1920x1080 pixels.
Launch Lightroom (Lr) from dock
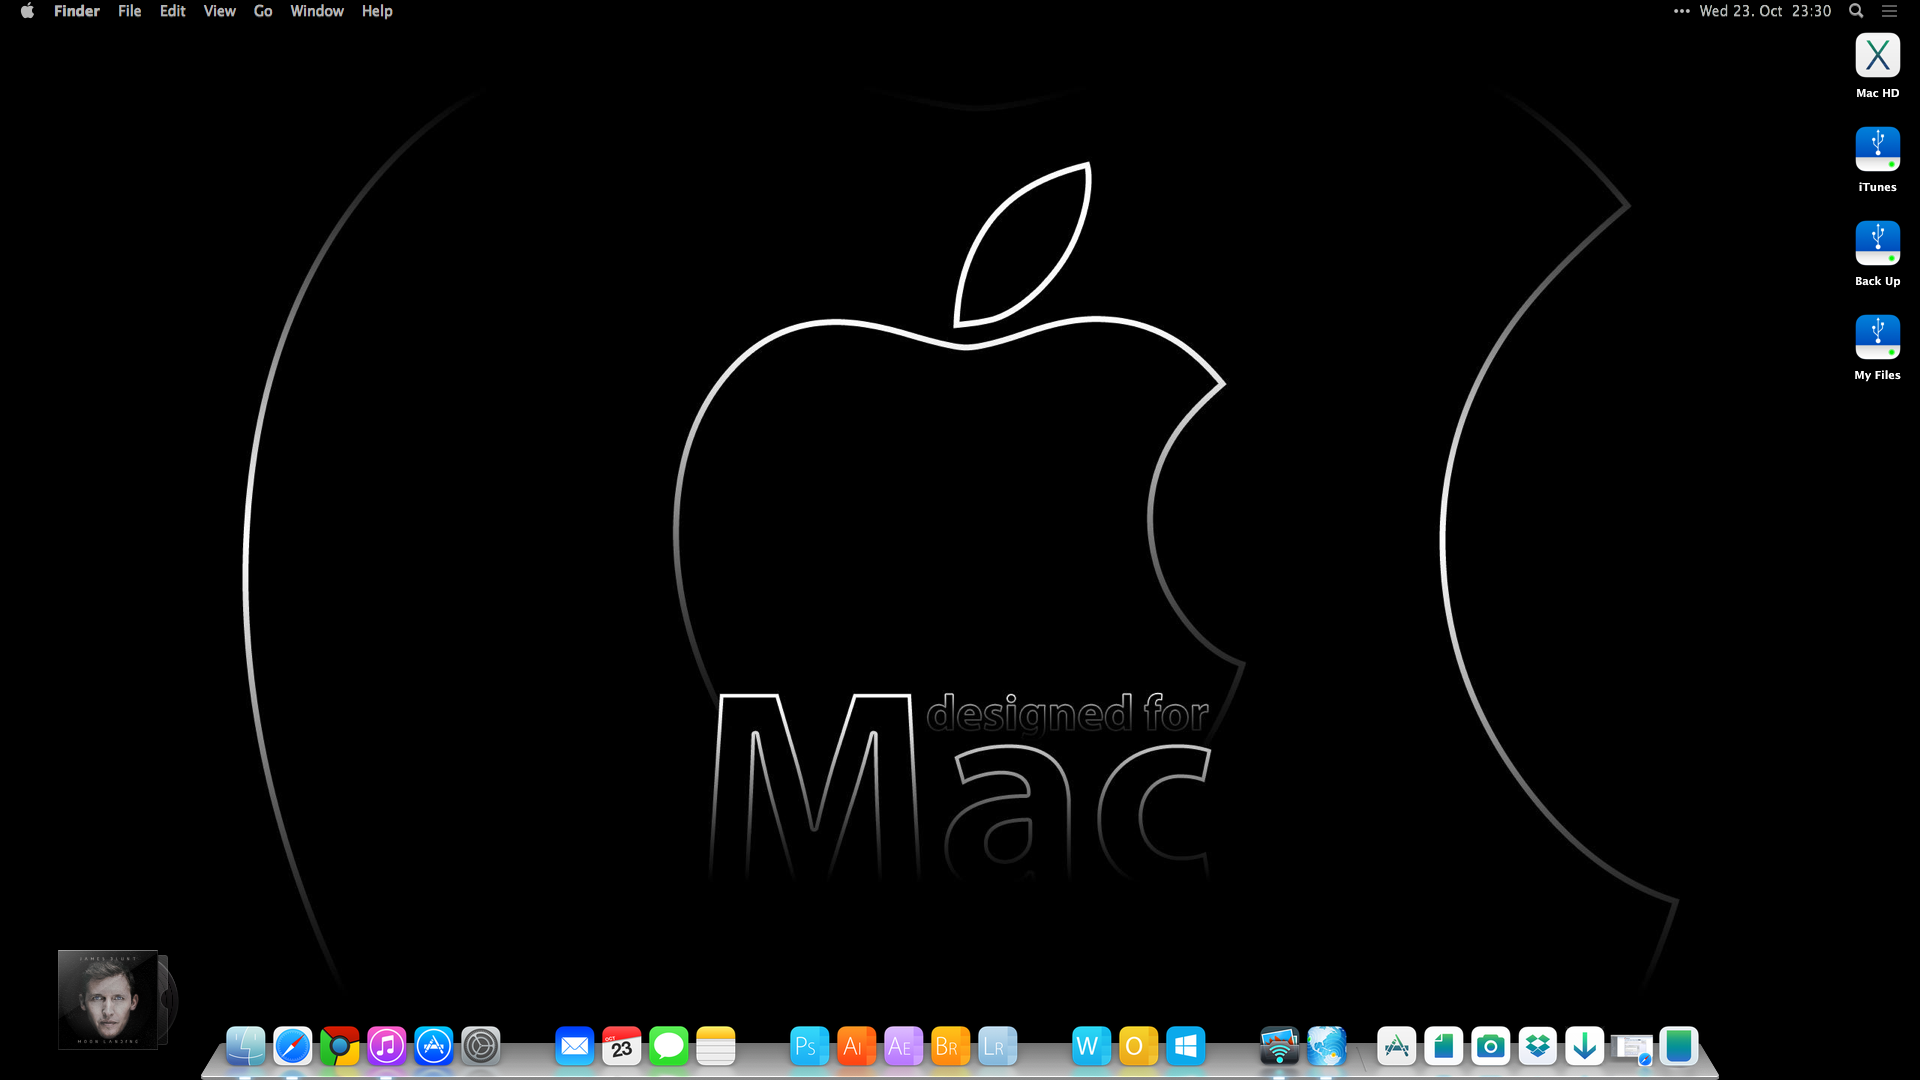tap(998, 1046)
